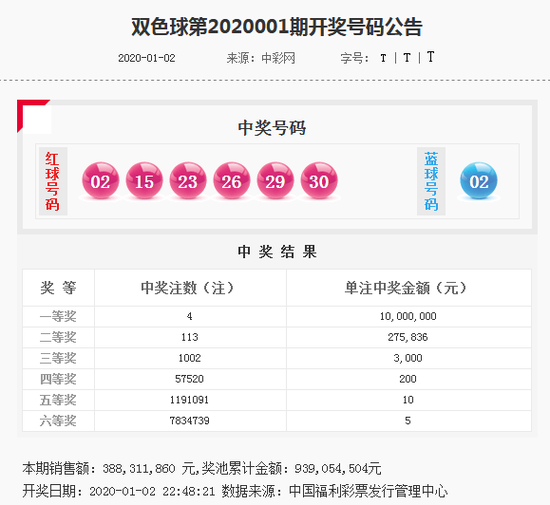Click the page title 双色球第2020001期开奖号码公告

[277, 27]
